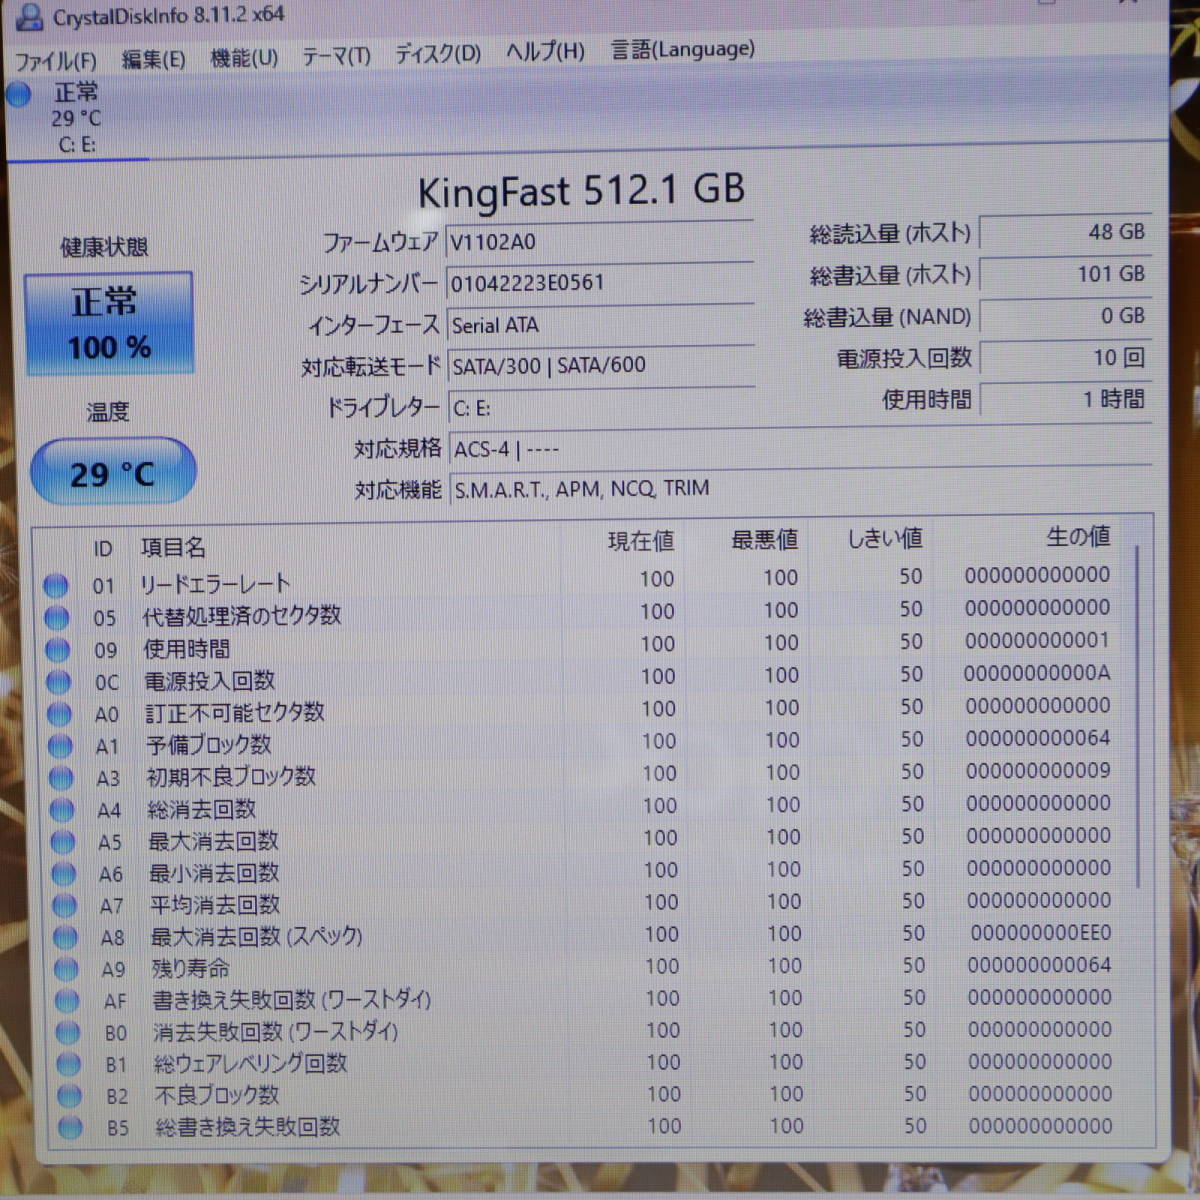Open the テーマ(T) menu

pos(336,56)
